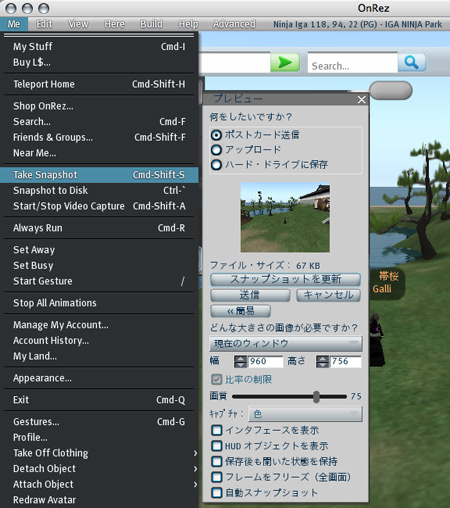Choose Snapshot to Disk menu item

[99, 190]
